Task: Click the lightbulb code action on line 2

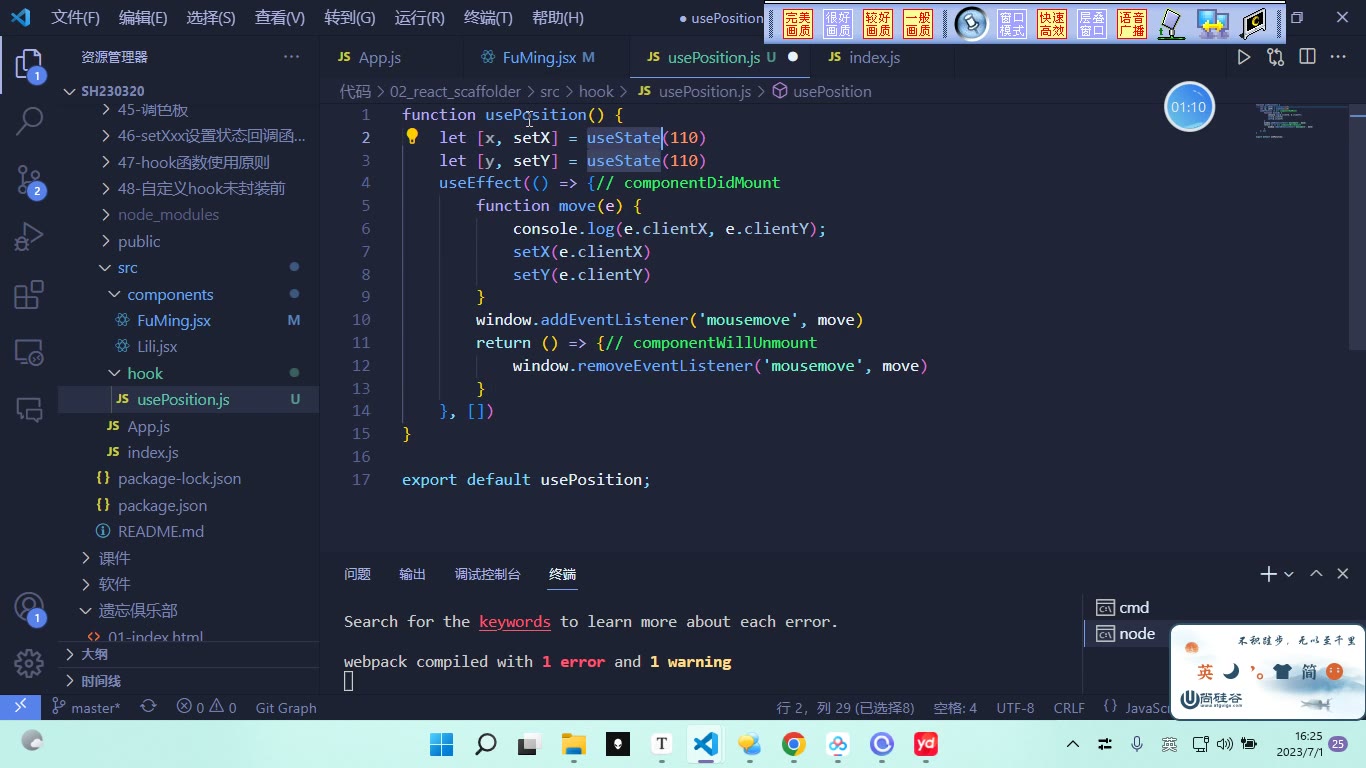Action: pyautogui.click(x=411, y=137)
